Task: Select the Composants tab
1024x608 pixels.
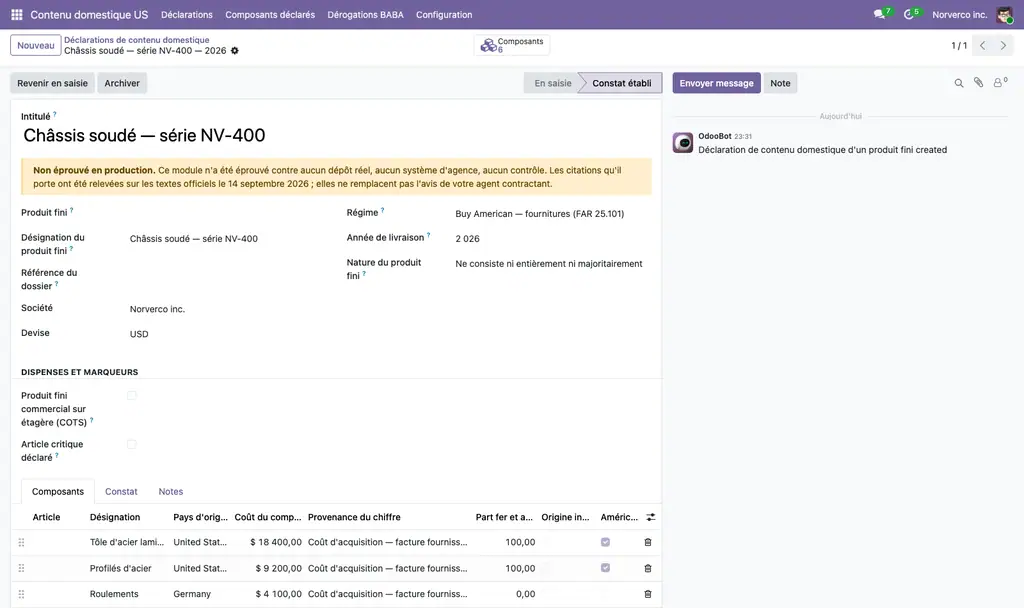Action: click(x=57, y=492)
